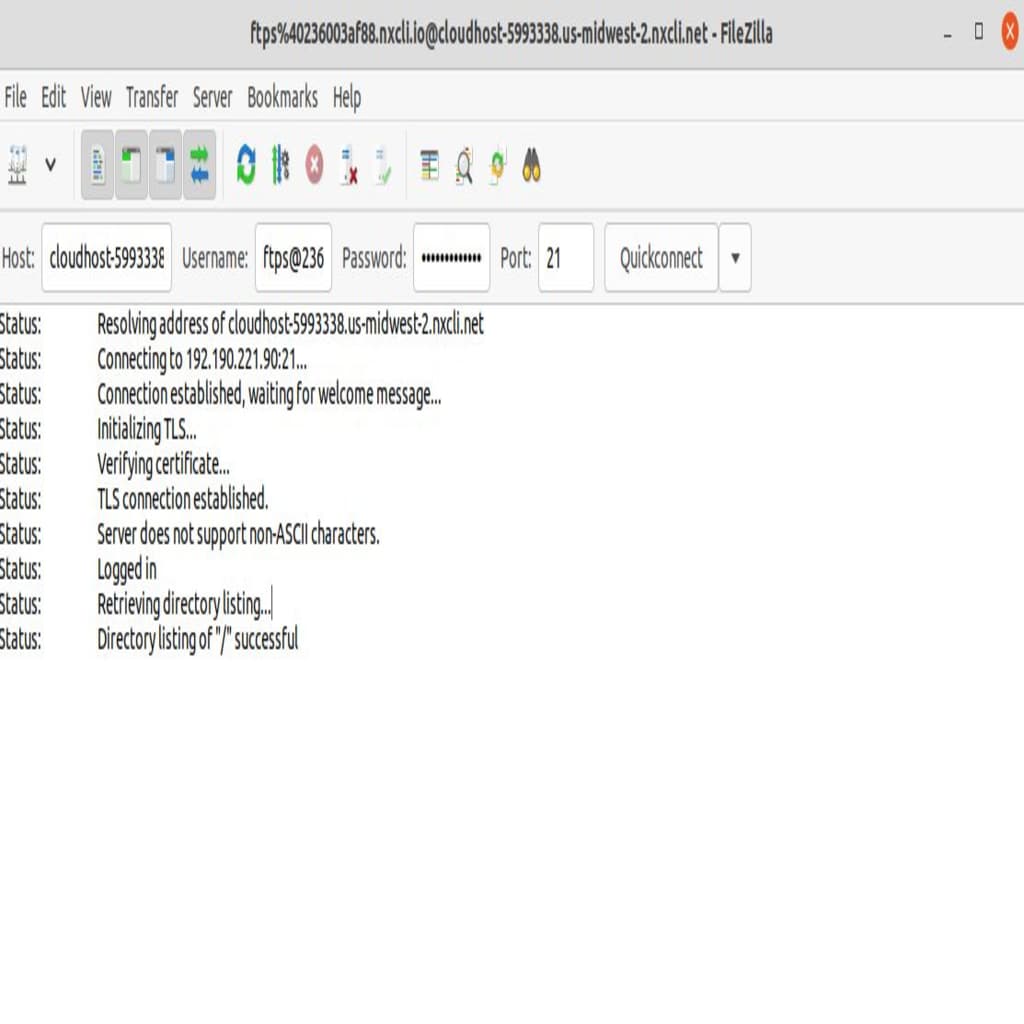Open the File menu
The height and width of the screenshot is (1024, 1024).
pyautogui.click(x=16, y=97)
